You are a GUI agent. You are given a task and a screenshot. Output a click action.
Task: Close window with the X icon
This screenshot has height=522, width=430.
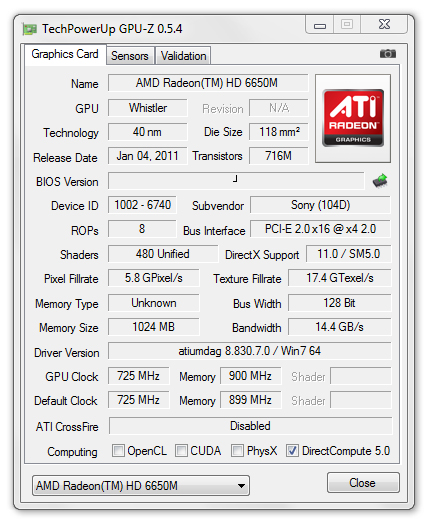[384, 25]
